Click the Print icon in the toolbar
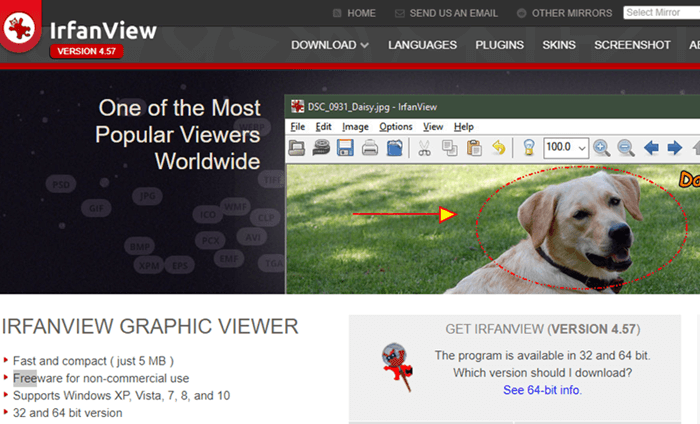 [370, 148]
